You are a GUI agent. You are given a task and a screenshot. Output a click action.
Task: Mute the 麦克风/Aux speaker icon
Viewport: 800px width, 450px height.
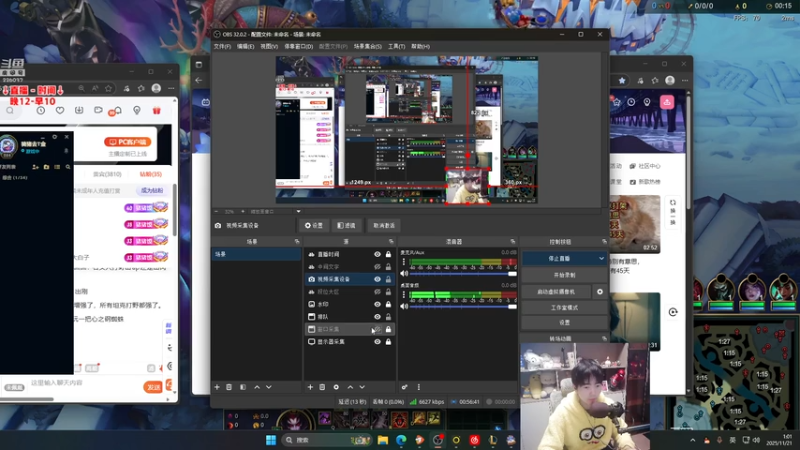(404, 274)
